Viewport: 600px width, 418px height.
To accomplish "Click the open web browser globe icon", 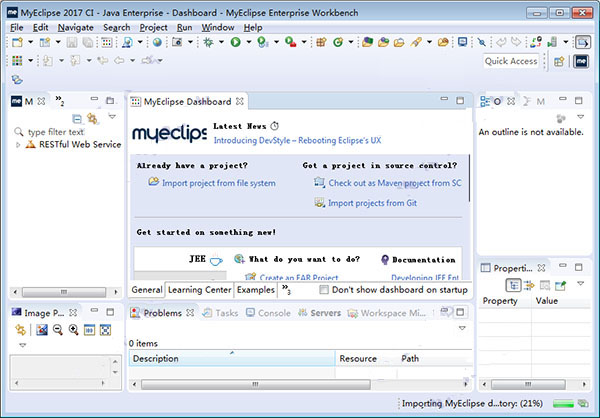I will click(x=157, y=42).
